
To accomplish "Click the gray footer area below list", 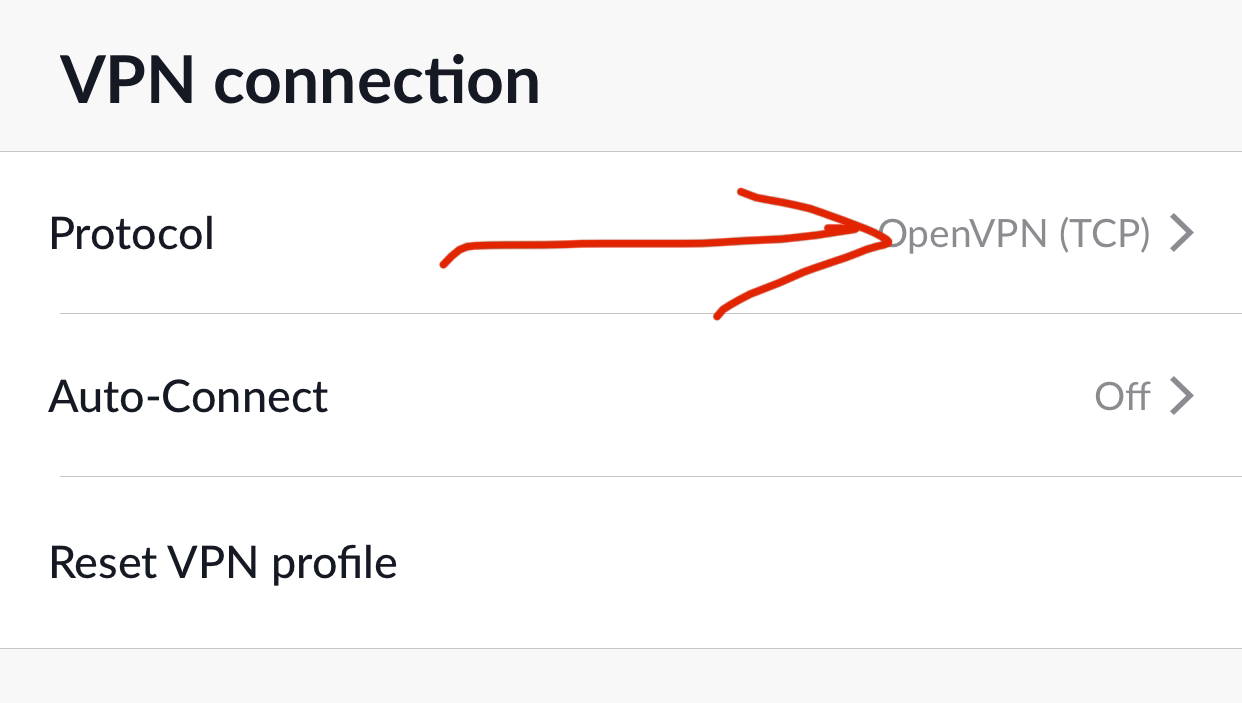I will point(621,676).
